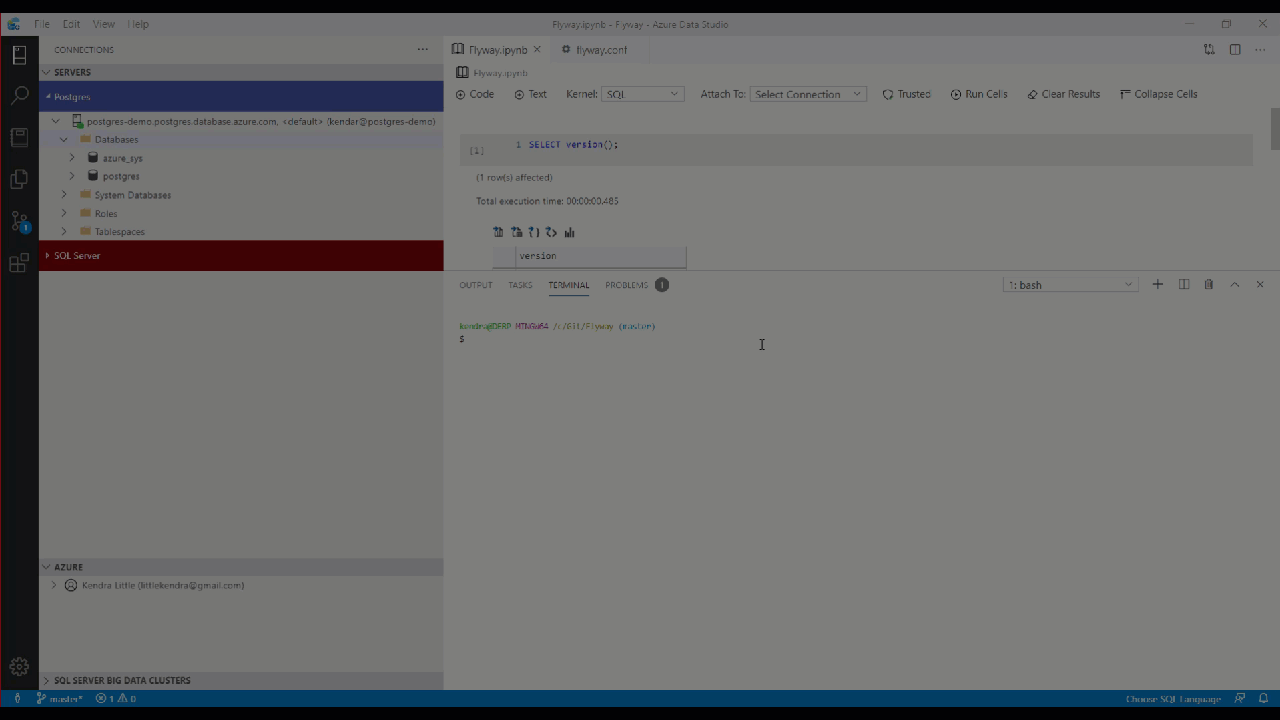Viewport: 1280px width, 720px height.
Task: Open the View menu
Action: [x=103, y=24]
